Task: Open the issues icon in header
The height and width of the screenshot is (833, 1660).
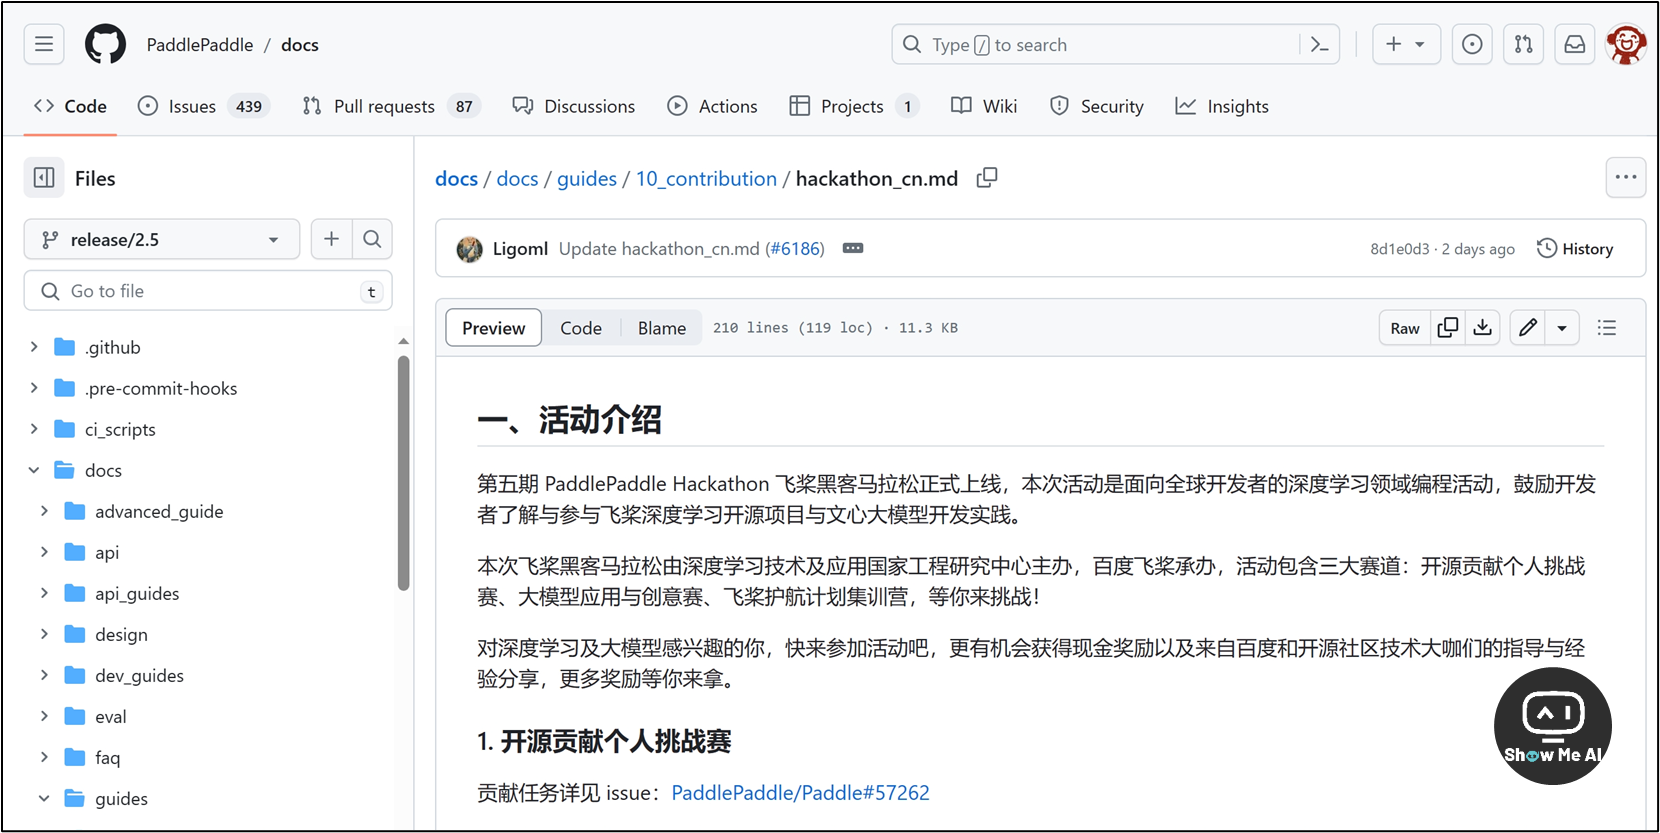Action: click(x=1472, y=44)
